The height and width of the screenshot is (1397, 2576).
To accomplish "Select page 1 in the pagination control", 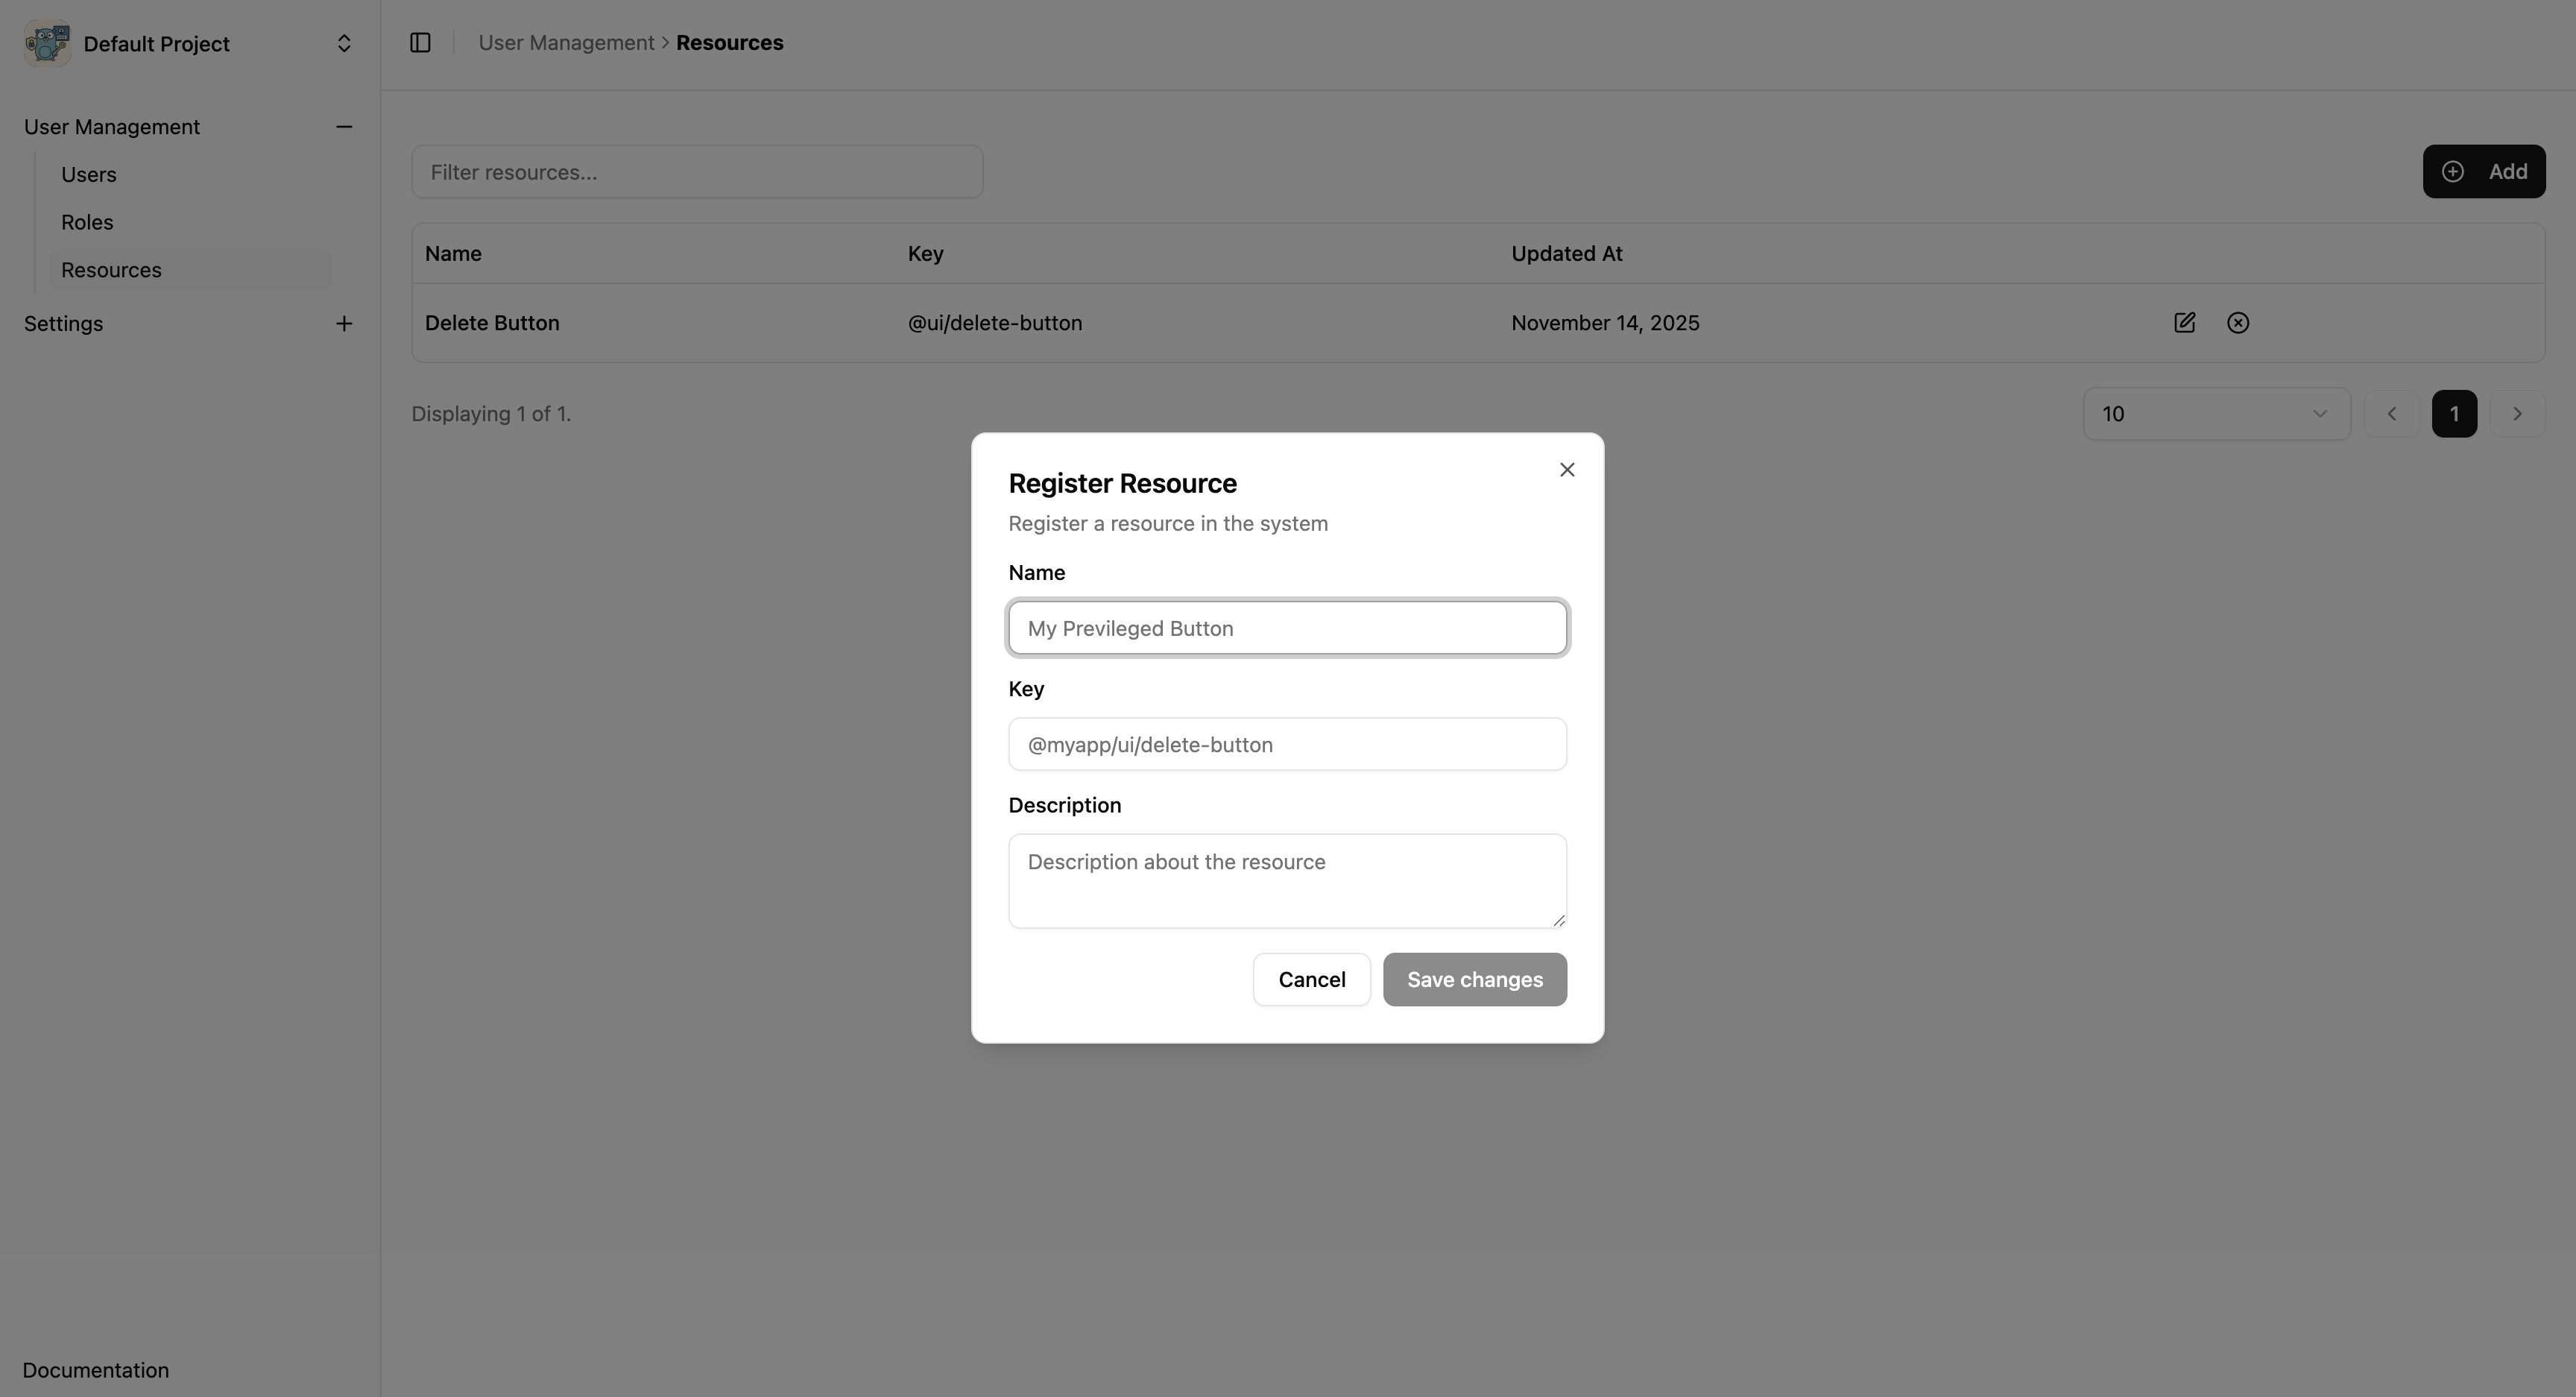I will [x=2455, y=413].
